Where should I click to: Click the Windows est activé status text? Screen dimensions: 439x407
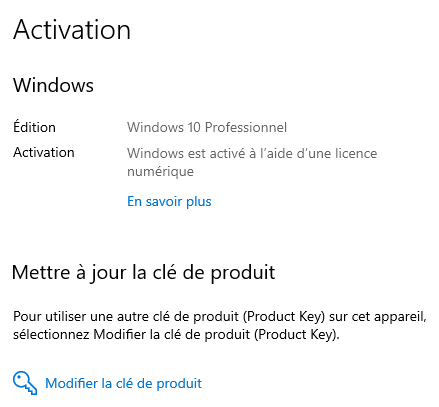coord(252,162)
